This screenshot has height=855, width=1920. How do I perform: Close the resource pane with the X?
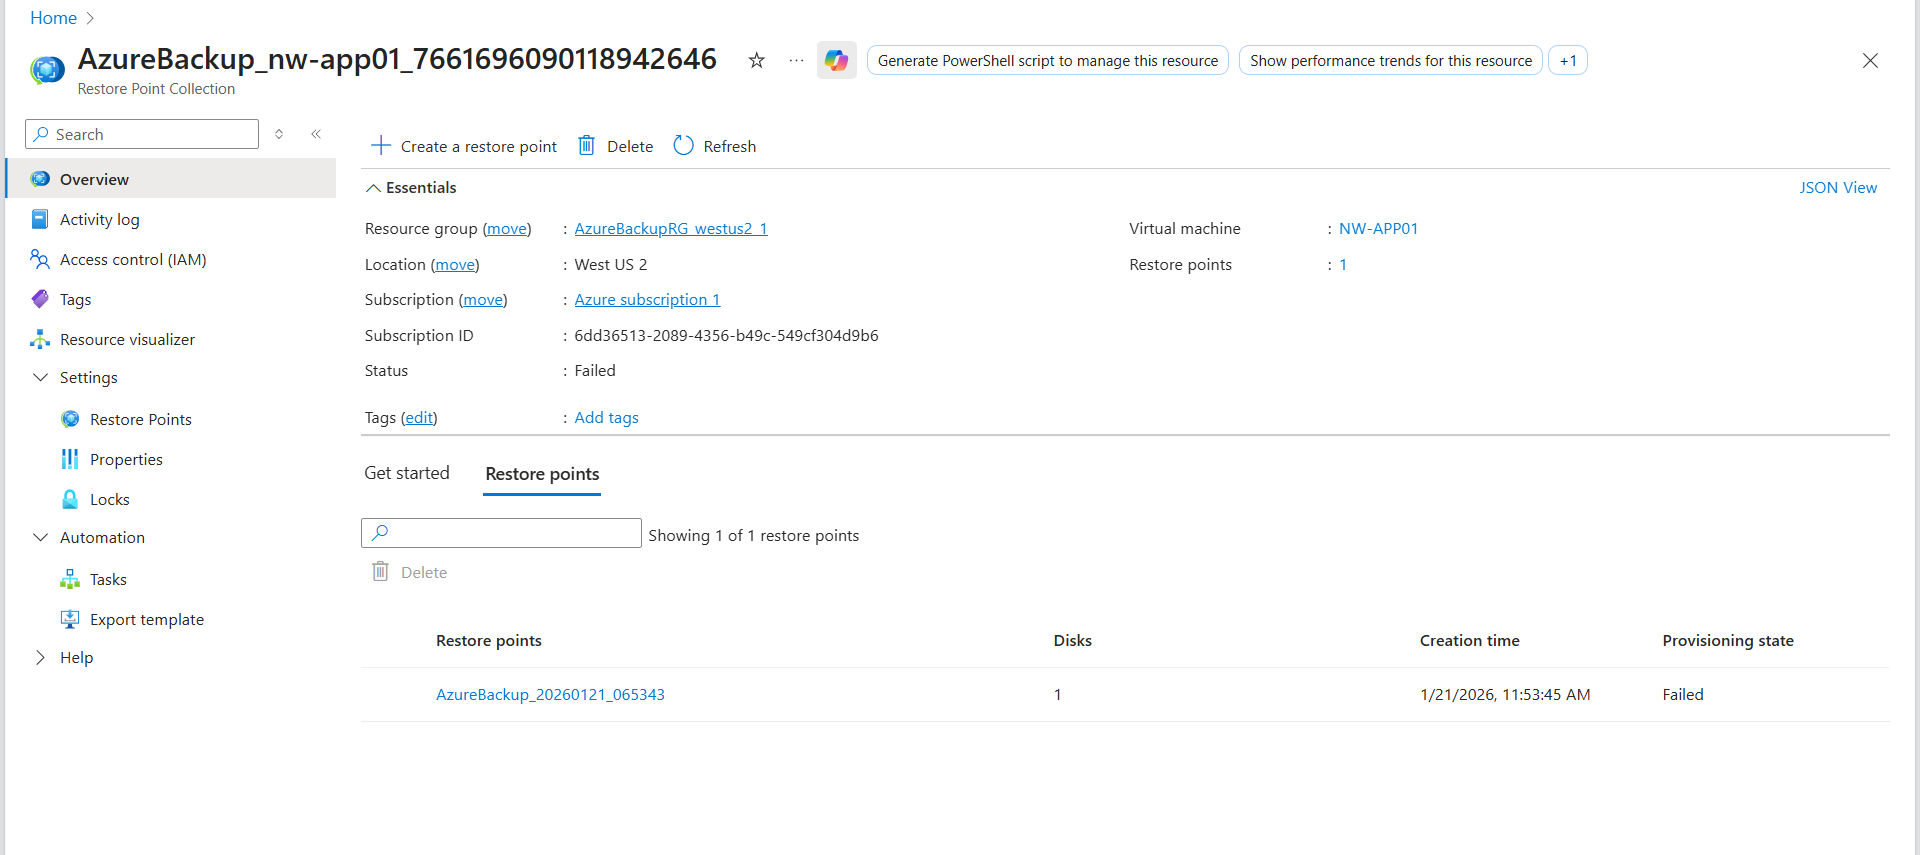[1870, 60]
